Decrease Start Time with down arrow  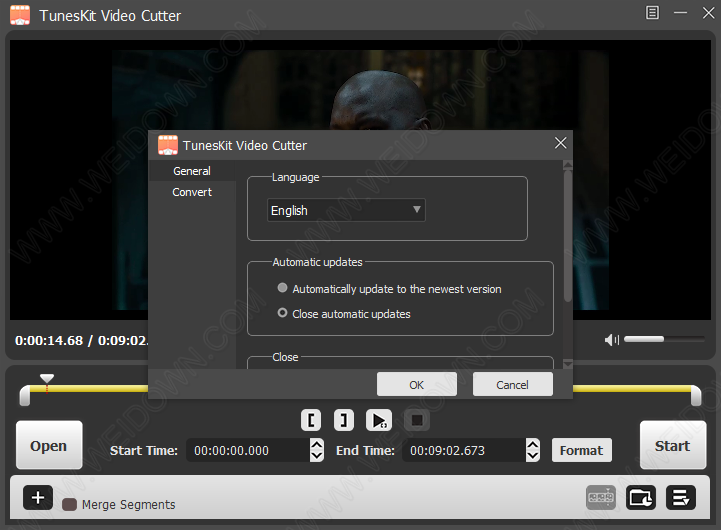317,456
